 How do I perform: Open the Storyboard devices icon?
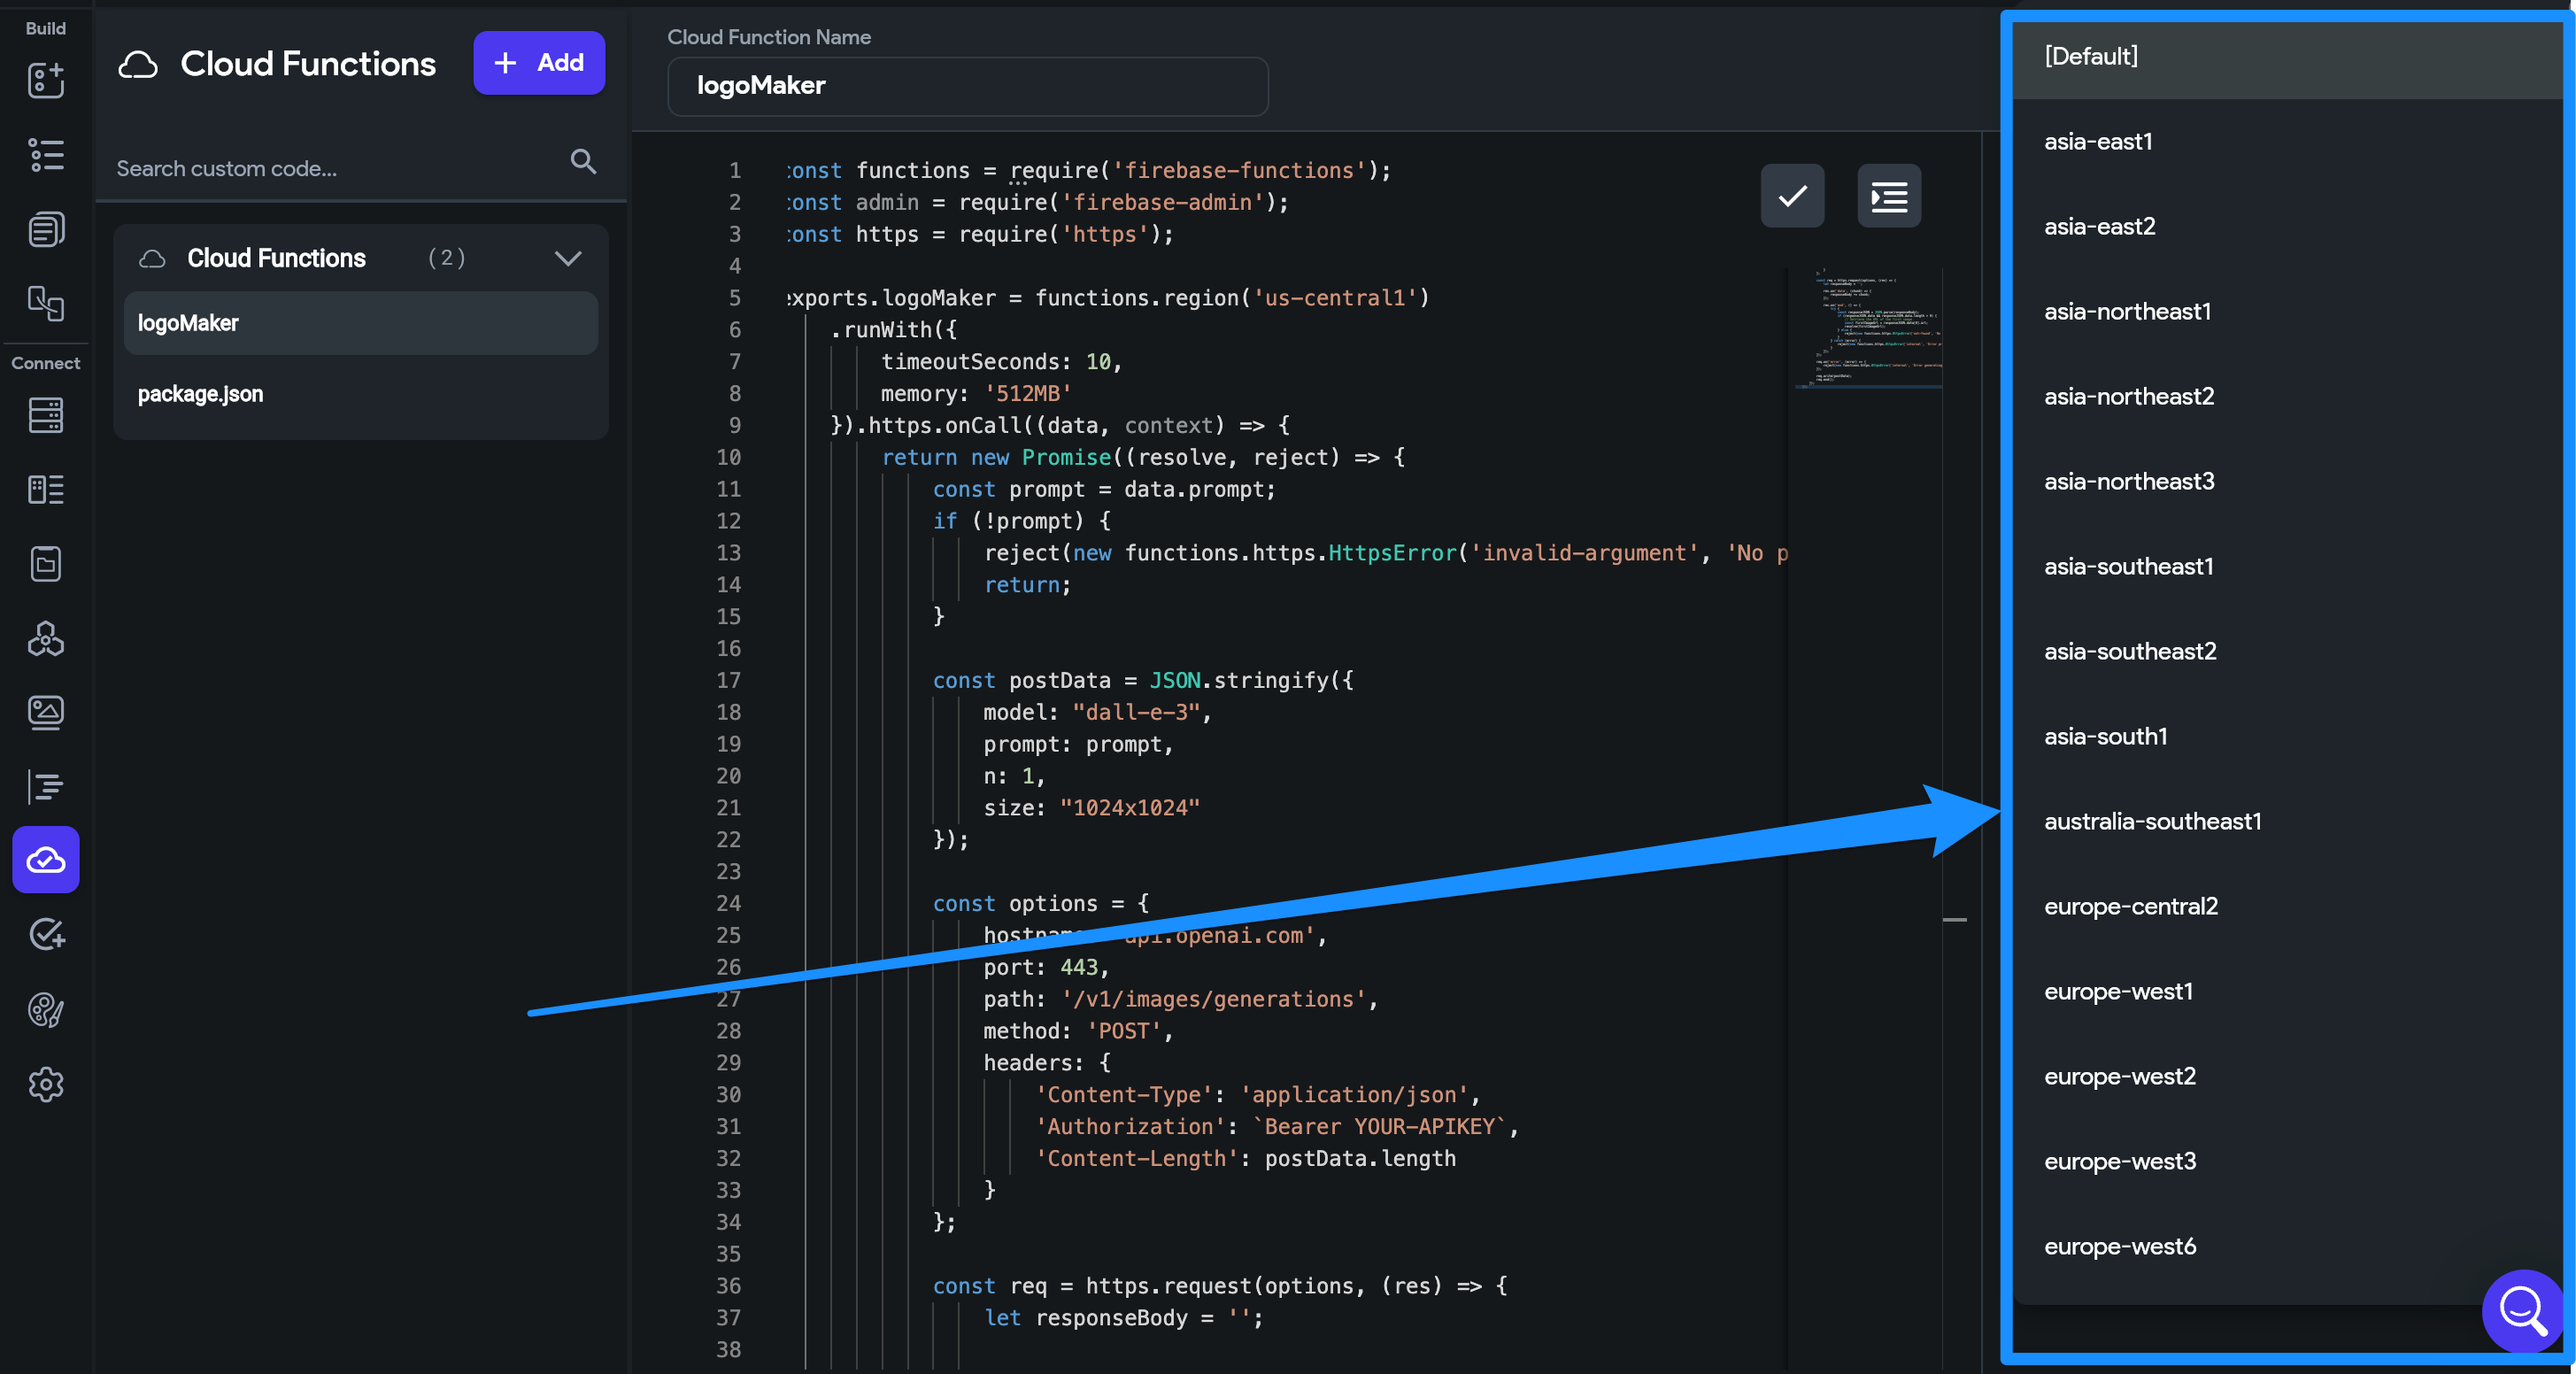tap(46, 303)
